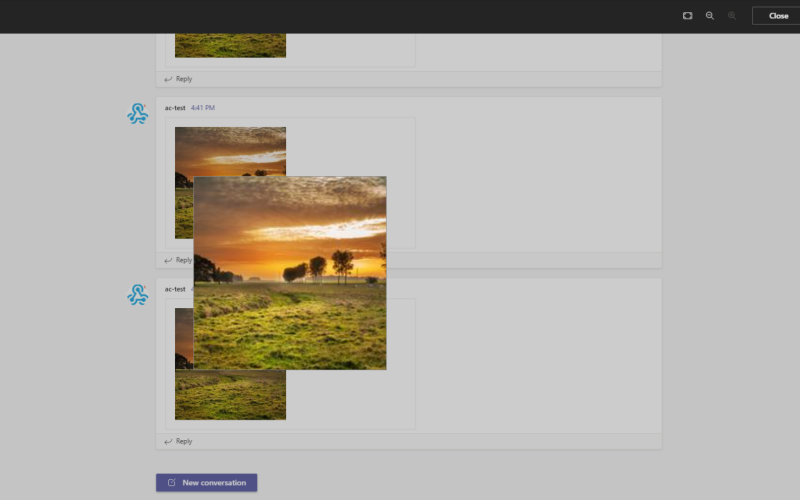Open ac-test avatar beside the last message
The image size is (800, 500).
point(138,295)
